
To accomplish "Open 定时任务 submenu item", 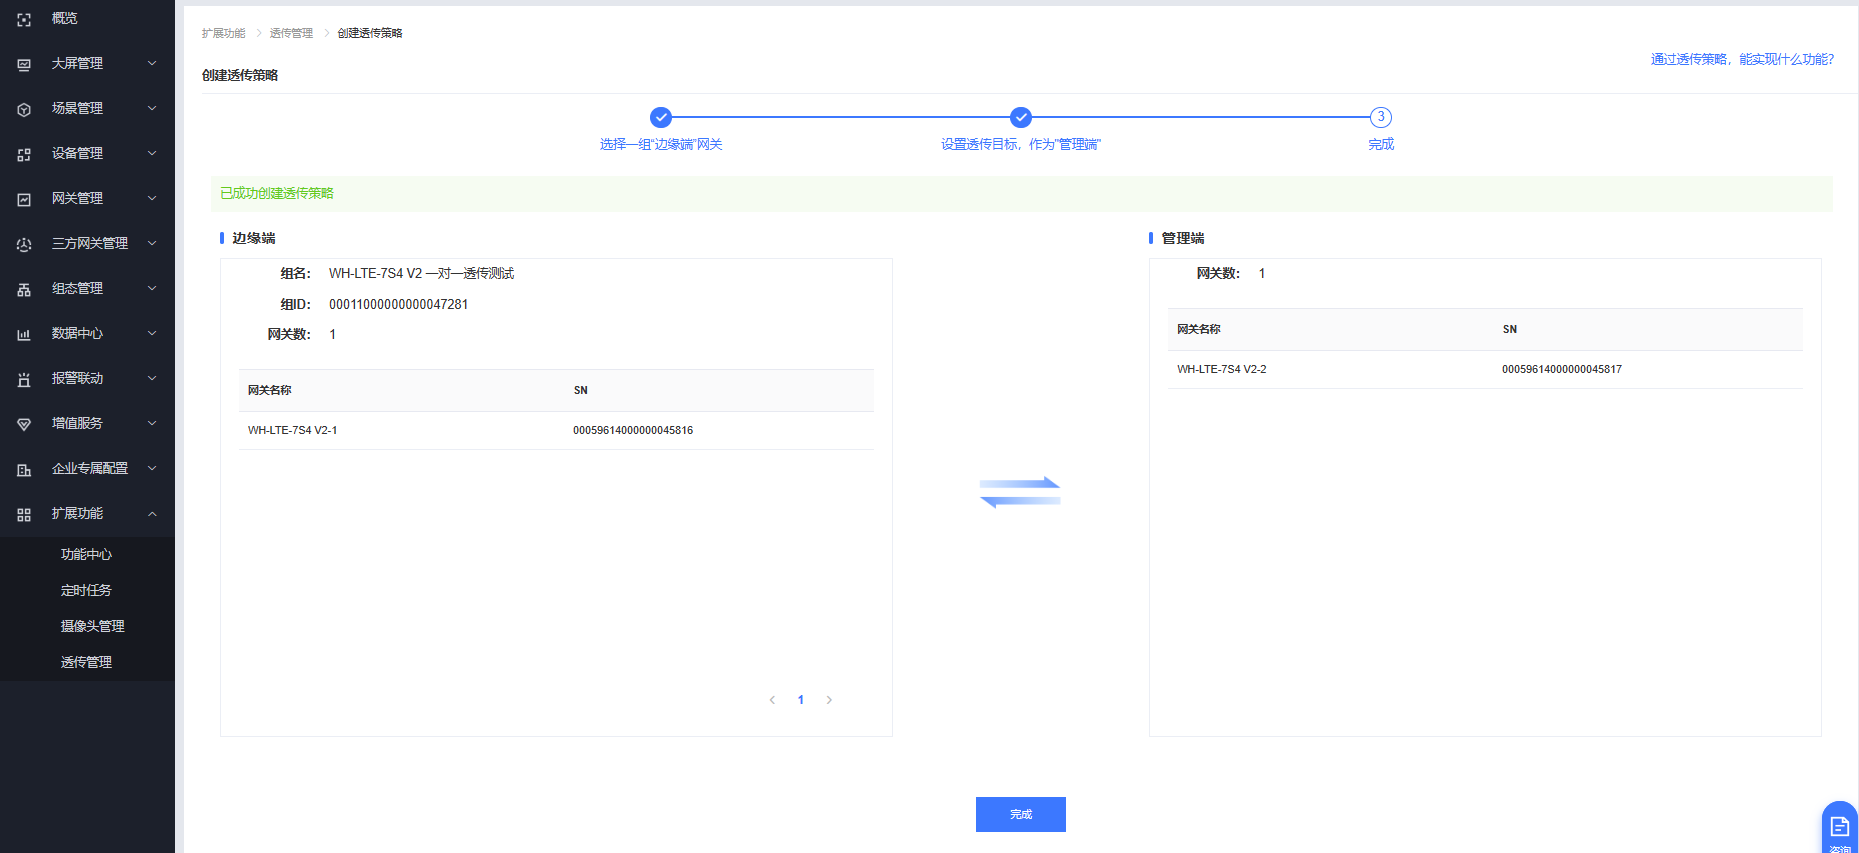I will [86, 590].
